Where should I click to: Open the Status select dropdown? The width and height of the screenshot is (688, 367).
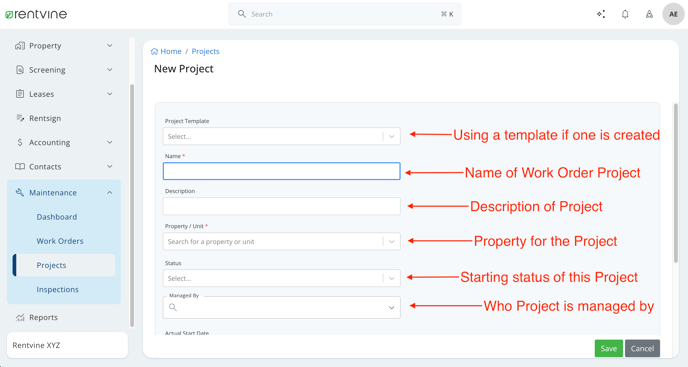click(x=281, y=278)
